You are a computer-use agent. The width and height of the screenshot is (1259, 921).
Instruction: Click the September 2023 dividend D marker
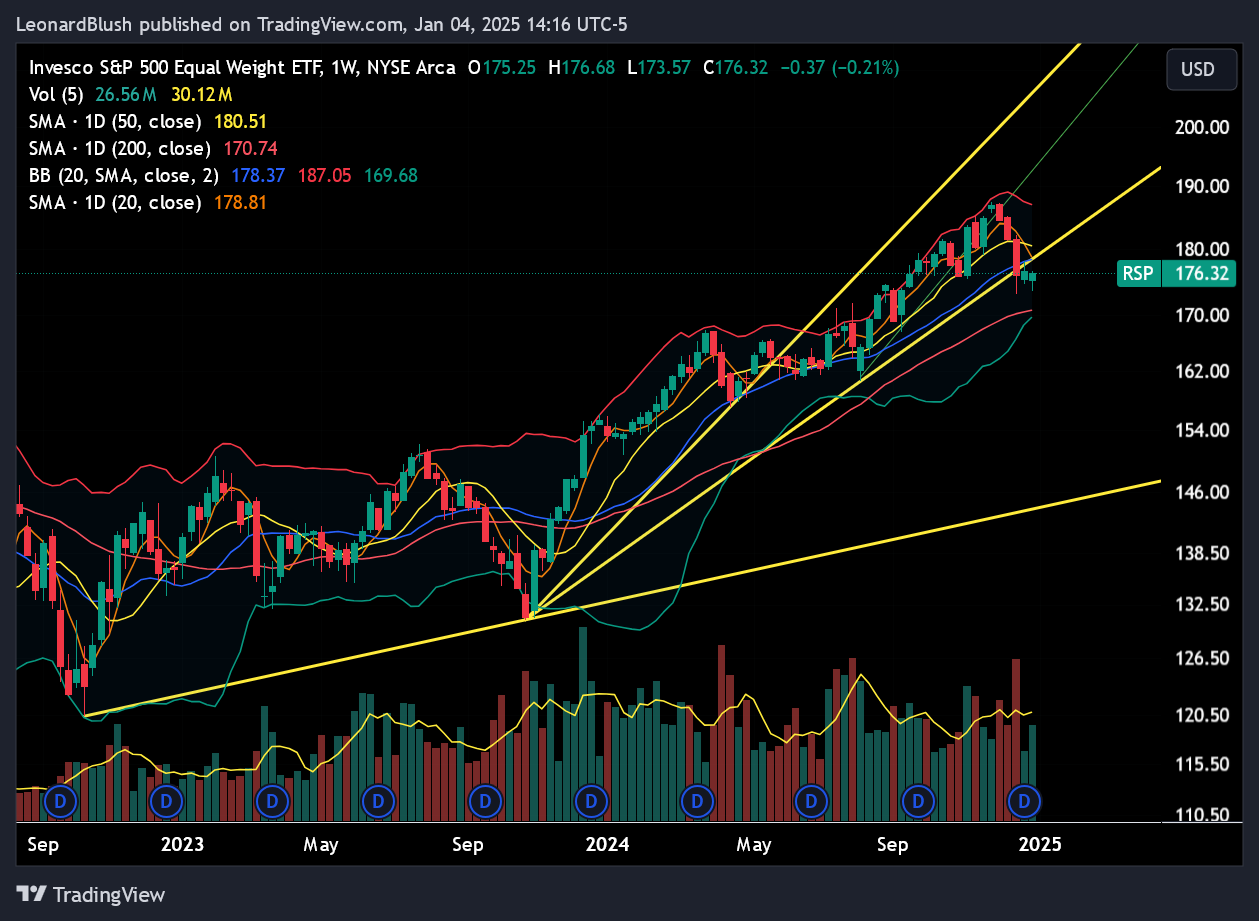pos(485,801)
